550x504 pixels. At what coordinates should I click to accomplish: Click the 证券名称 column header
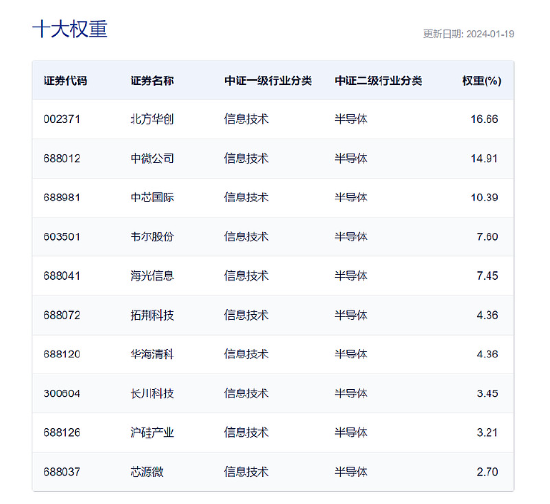[152, 81]
